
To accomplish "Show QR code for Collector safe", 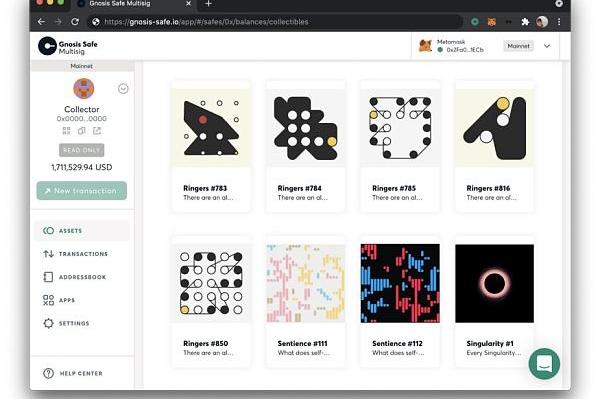I will (x=66, y=131).
